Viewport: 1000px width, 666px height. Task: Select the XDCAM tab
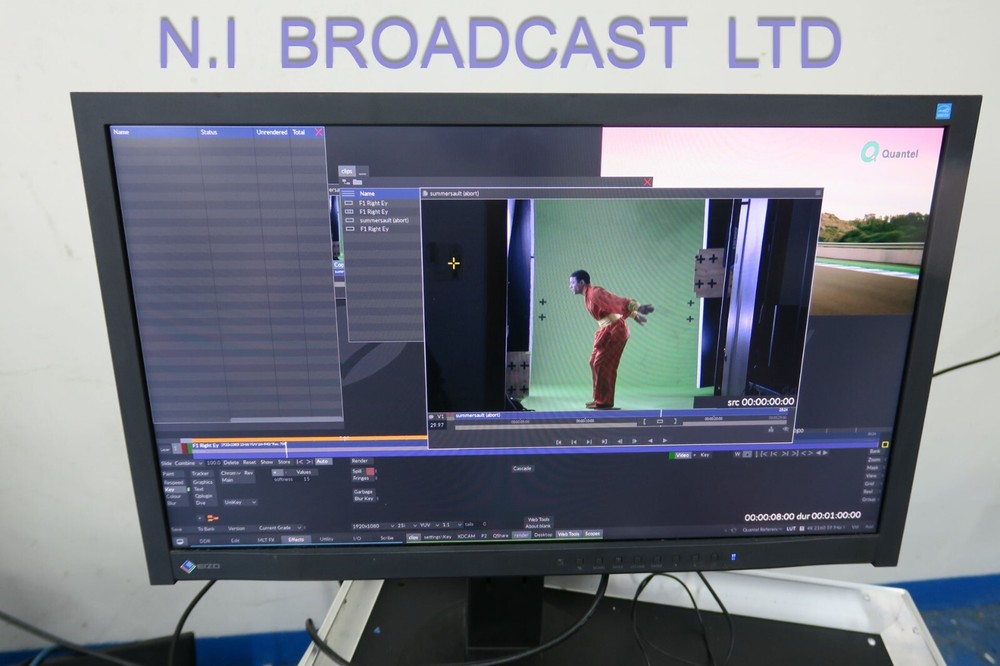(466, 536)
